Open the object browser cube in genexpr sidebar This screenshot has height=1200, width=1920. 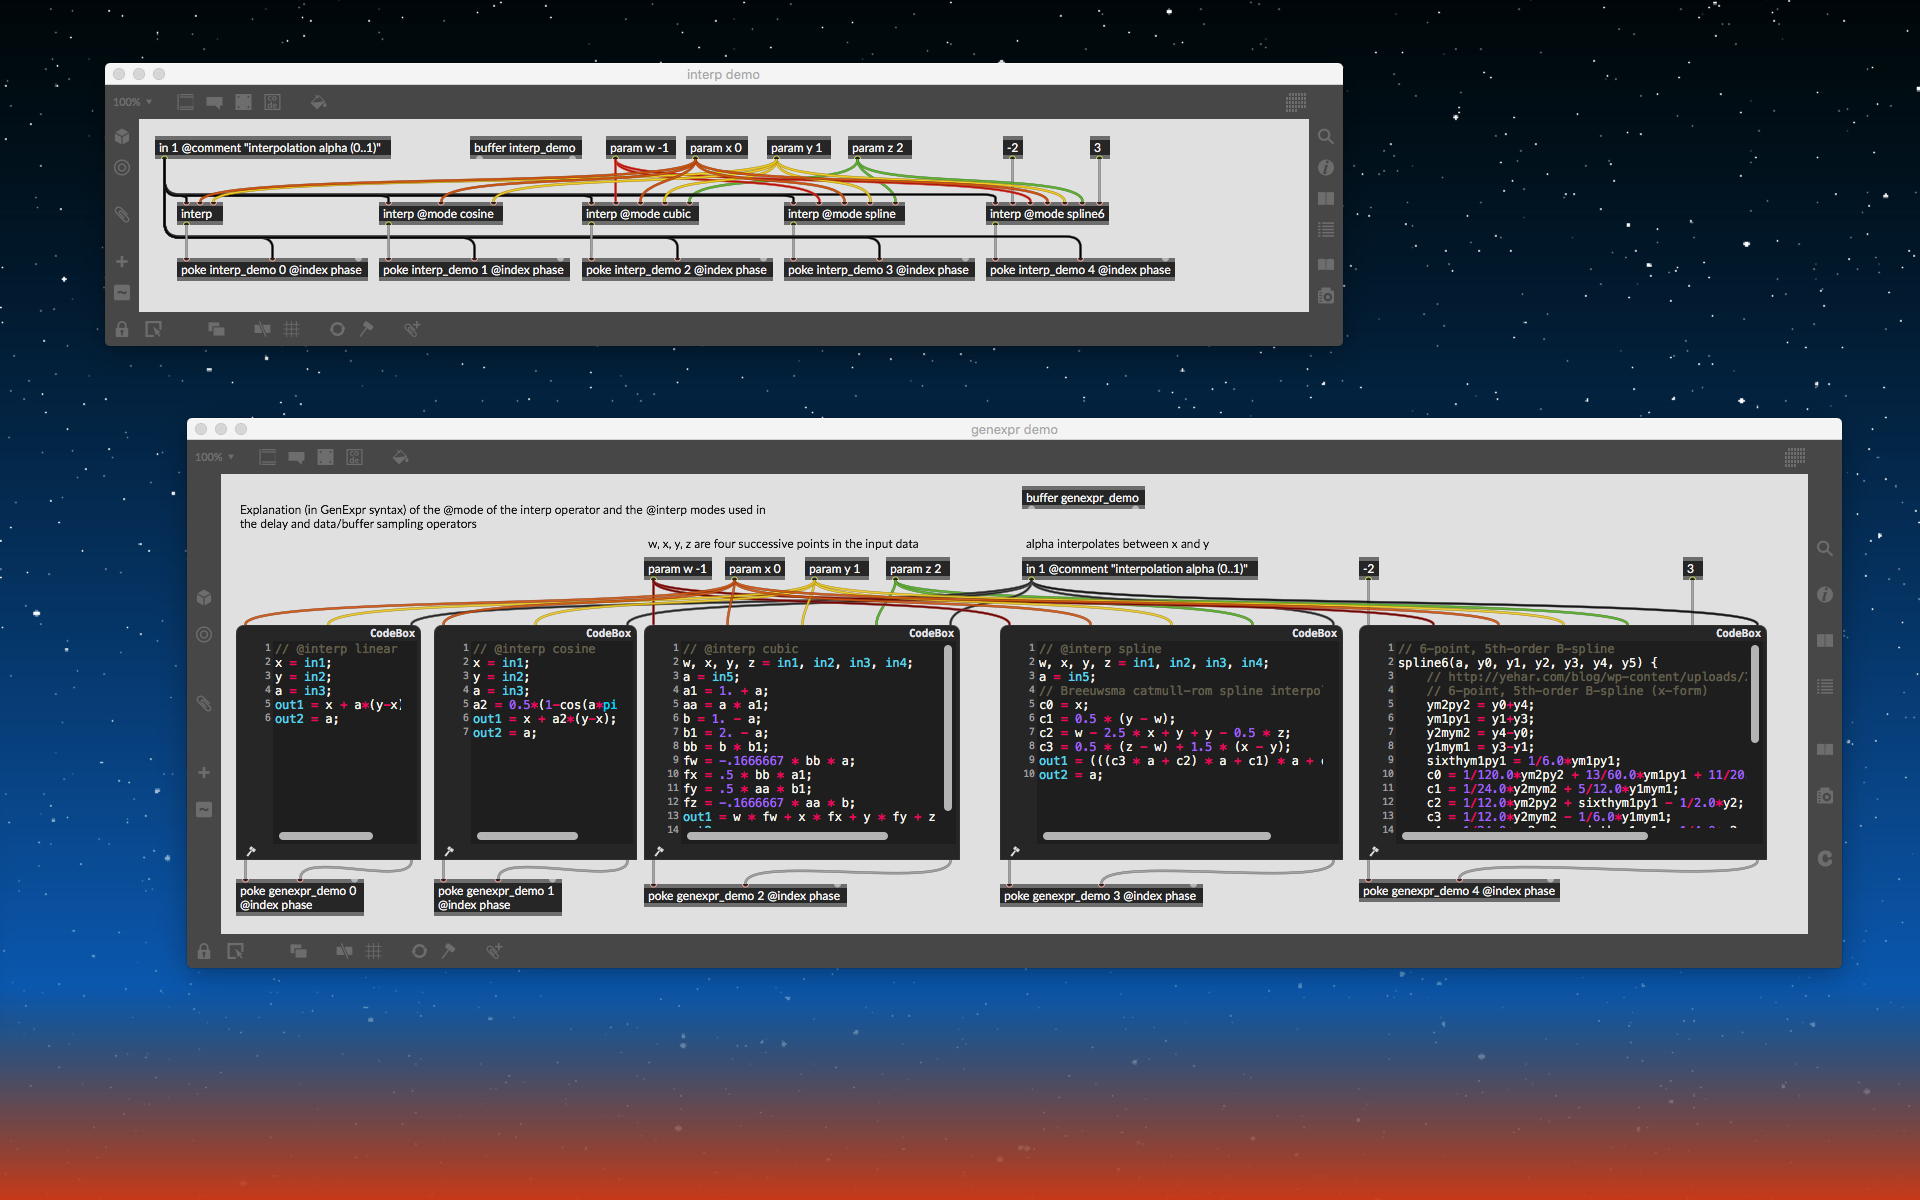pyautogui.click(x=204, y=597)
